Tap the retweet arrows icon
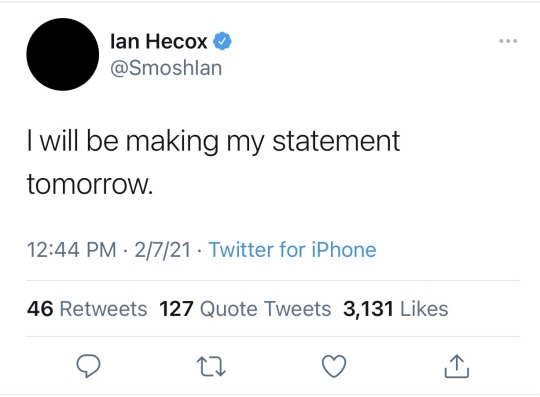The height and width of the screenshot is (397, 540). point(211,367)
